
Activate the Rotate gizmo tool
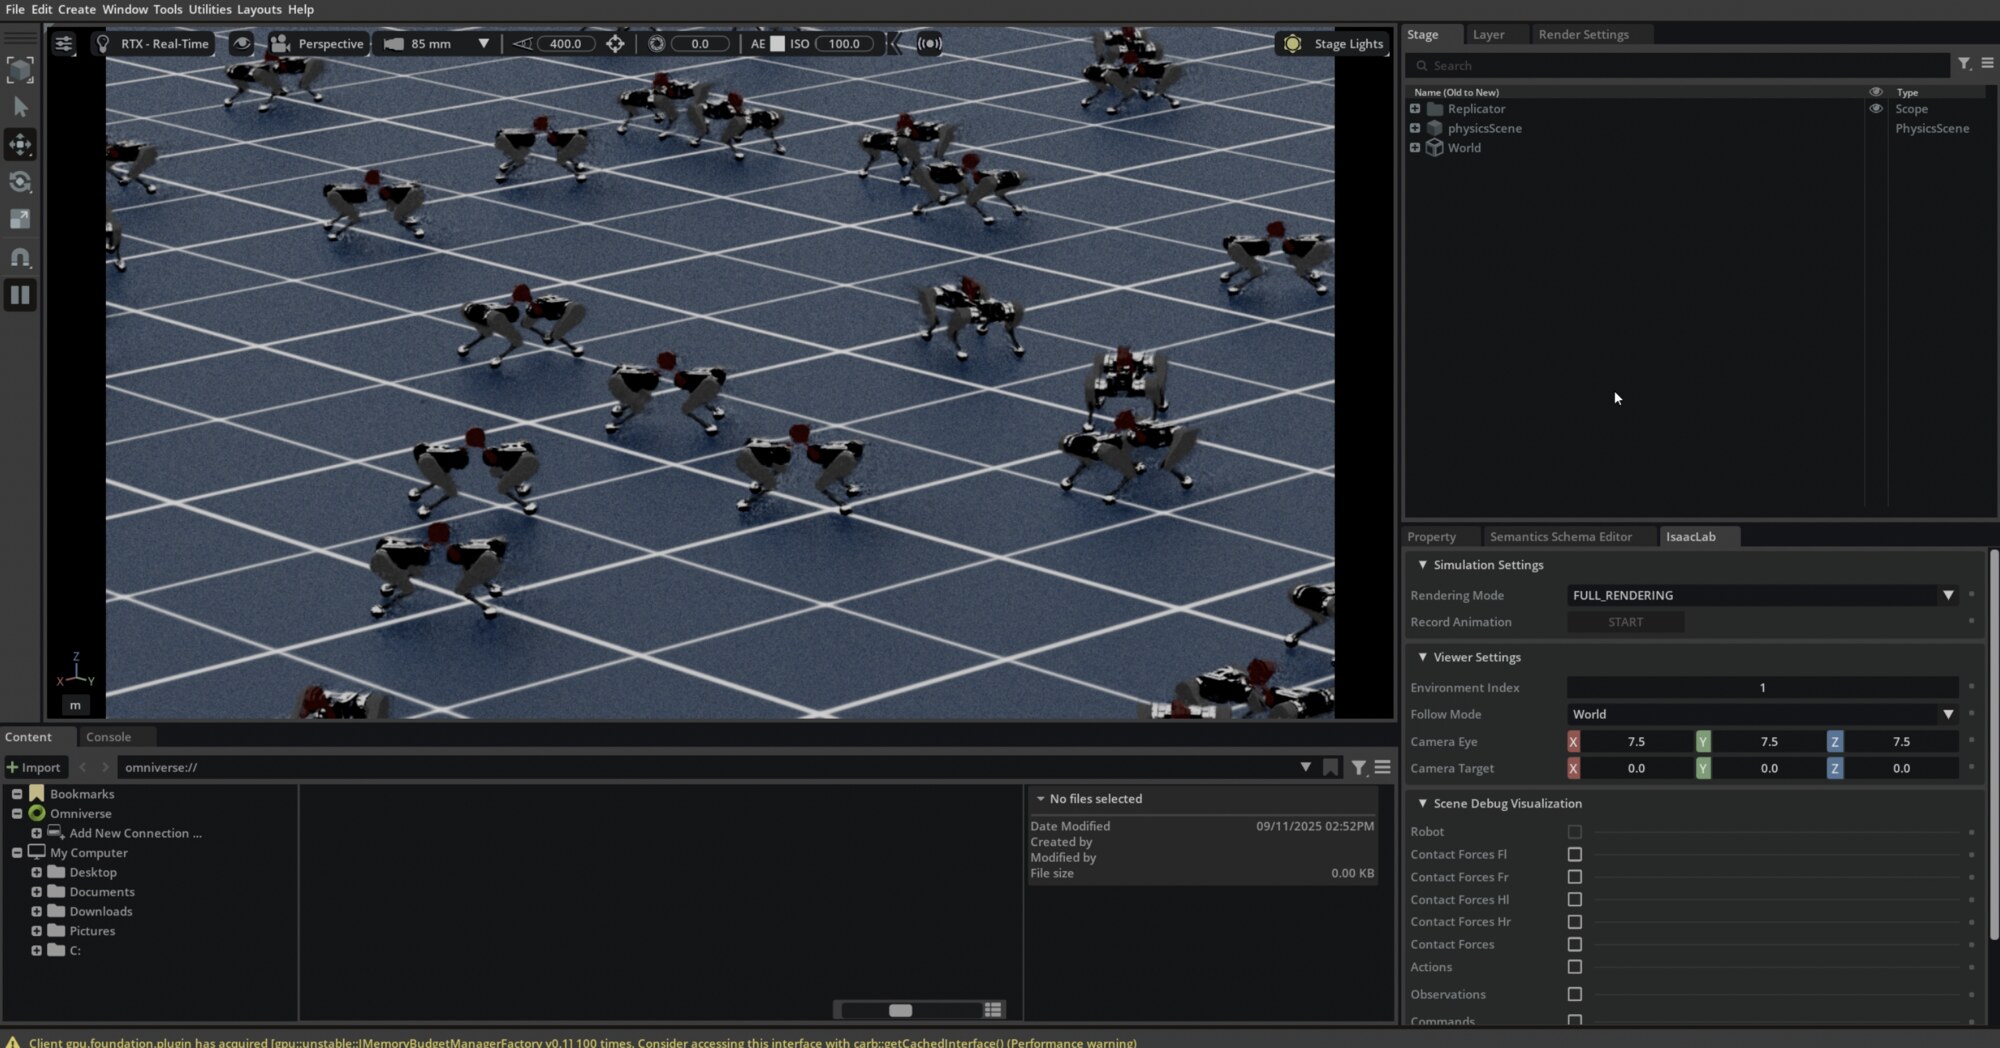[20, 182]
